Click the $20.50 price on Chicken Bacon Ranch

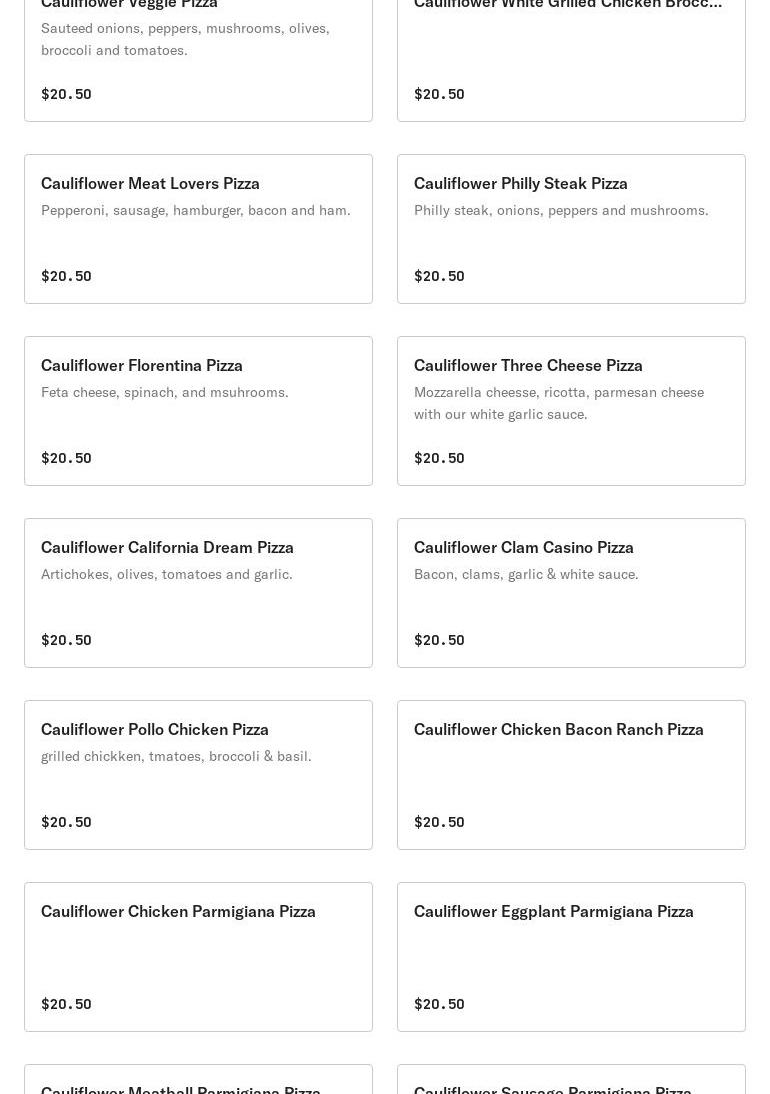click(x=439, y=822)
